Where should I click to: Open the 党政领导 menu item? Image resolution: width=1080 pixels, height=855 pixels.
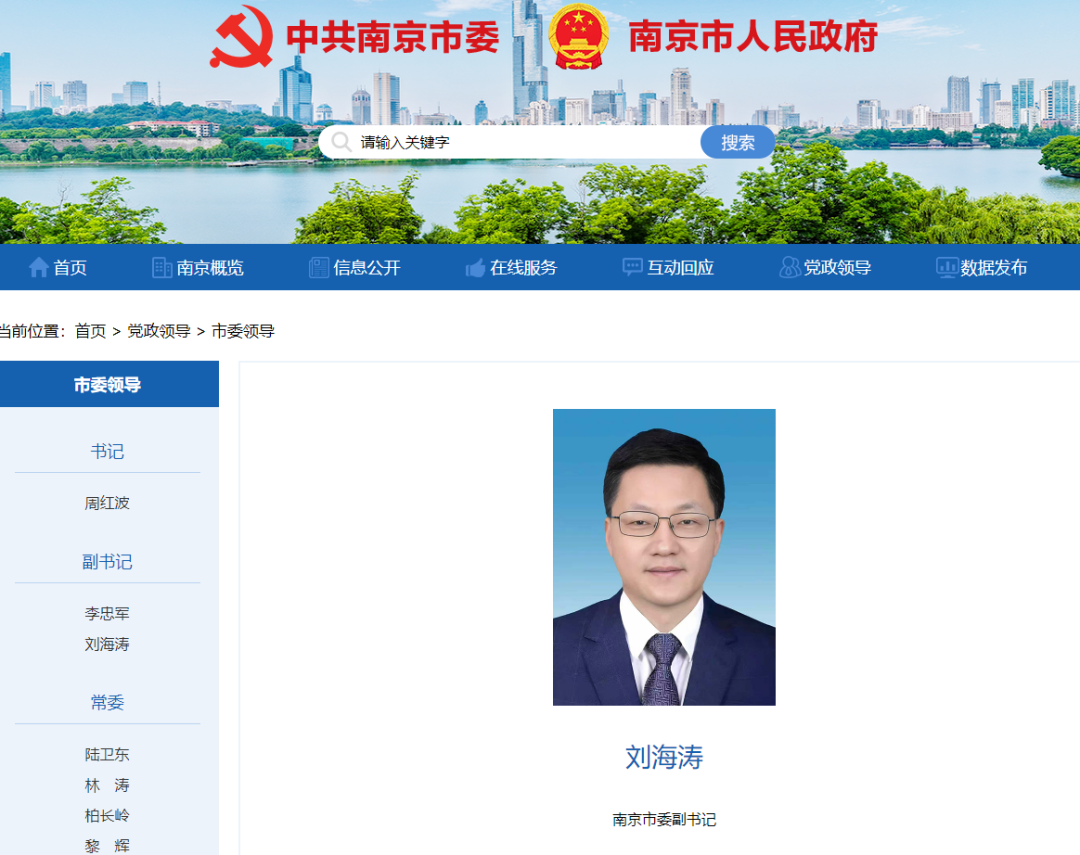tap(838, 267)
